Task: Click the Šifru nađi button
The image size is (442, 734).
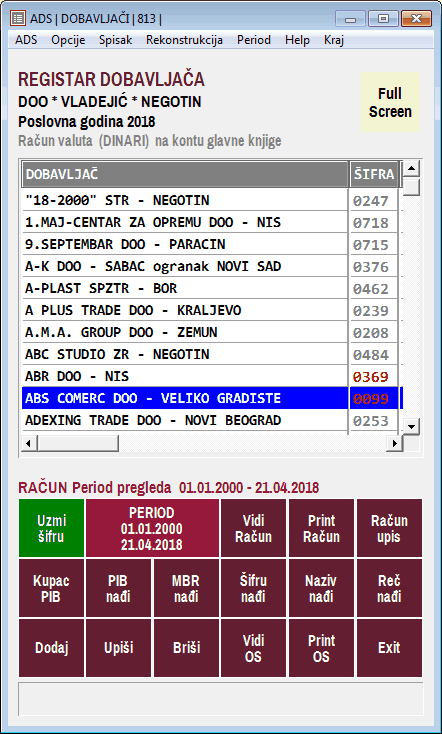Action: pyautogui.click(x=253, y=588)
